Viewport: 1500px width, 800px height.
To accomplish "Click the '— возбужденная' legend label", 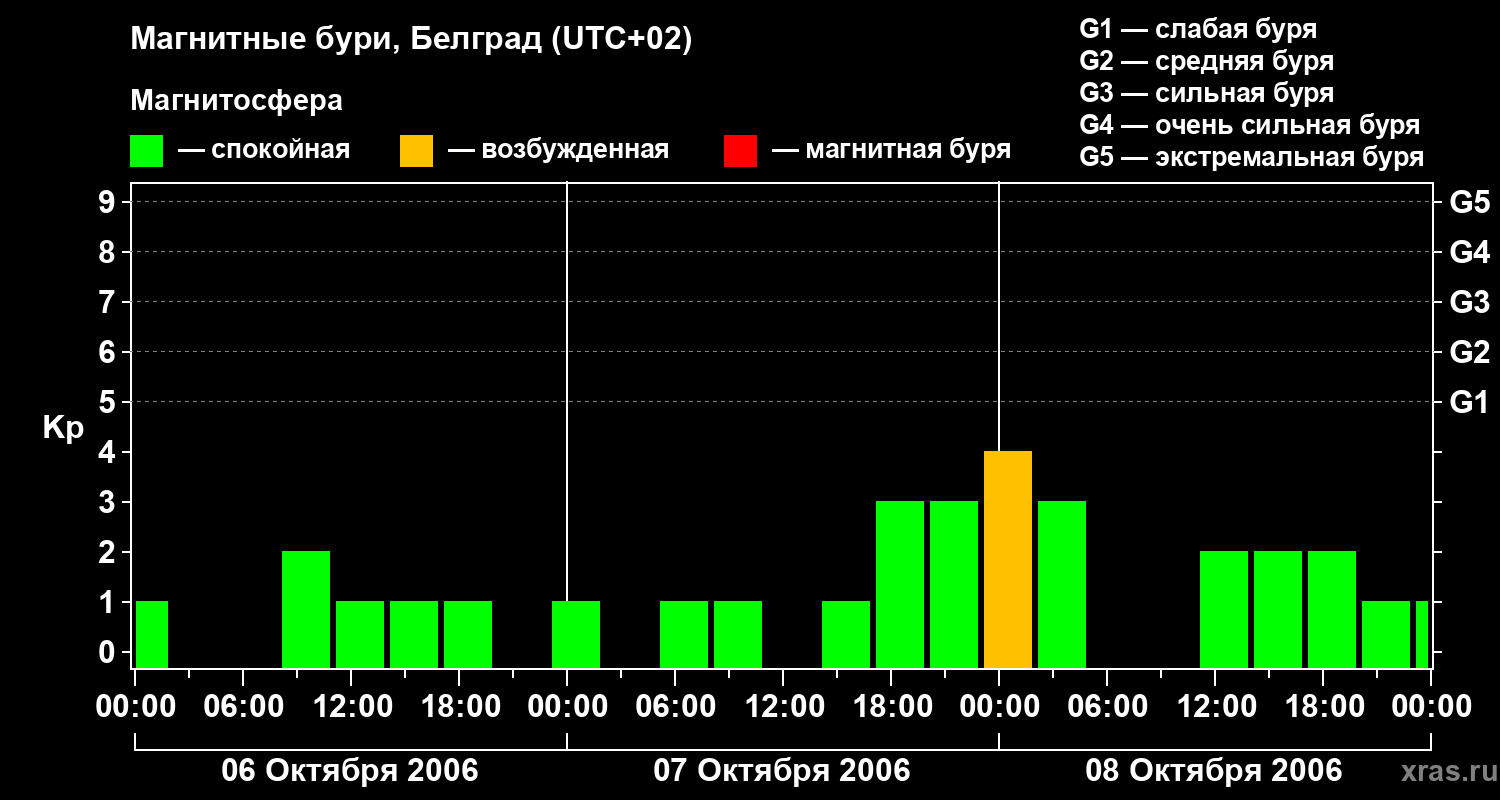I will point(558,151).
